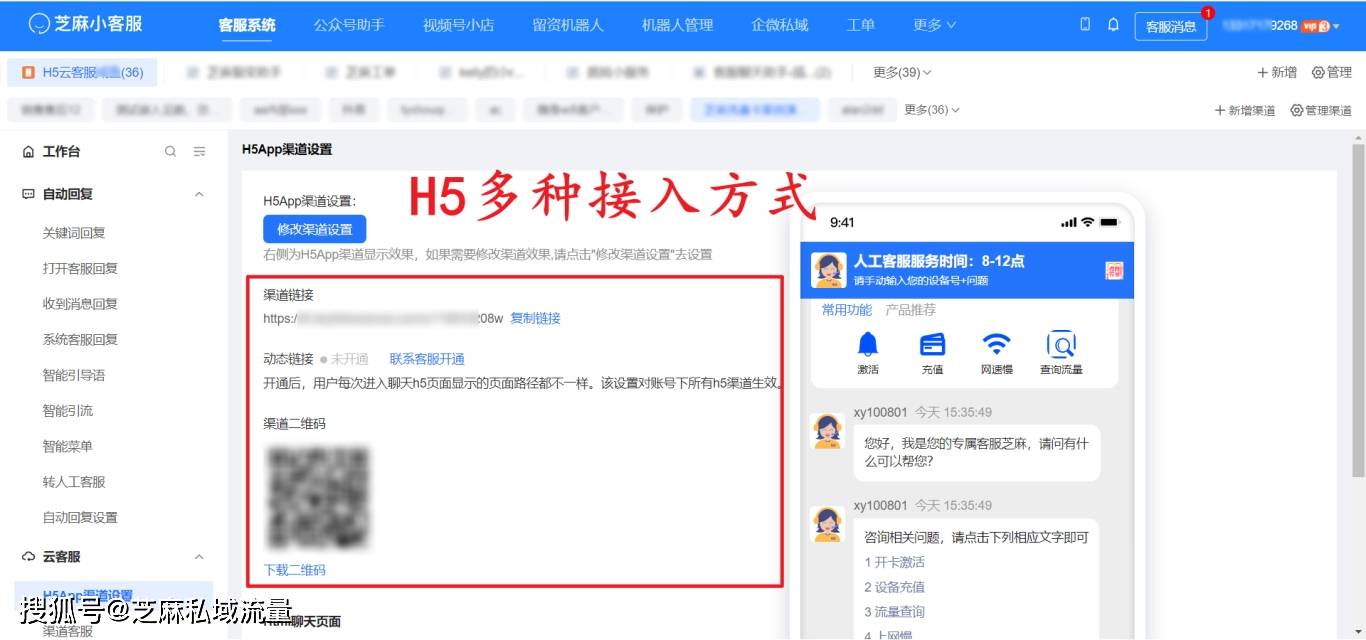Open 系统客服回复

80,339
